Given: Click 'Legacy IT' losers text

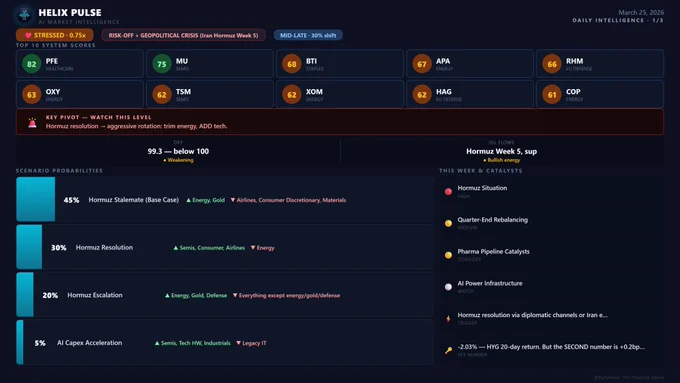Looking at the screenshot, I should 251,343.
